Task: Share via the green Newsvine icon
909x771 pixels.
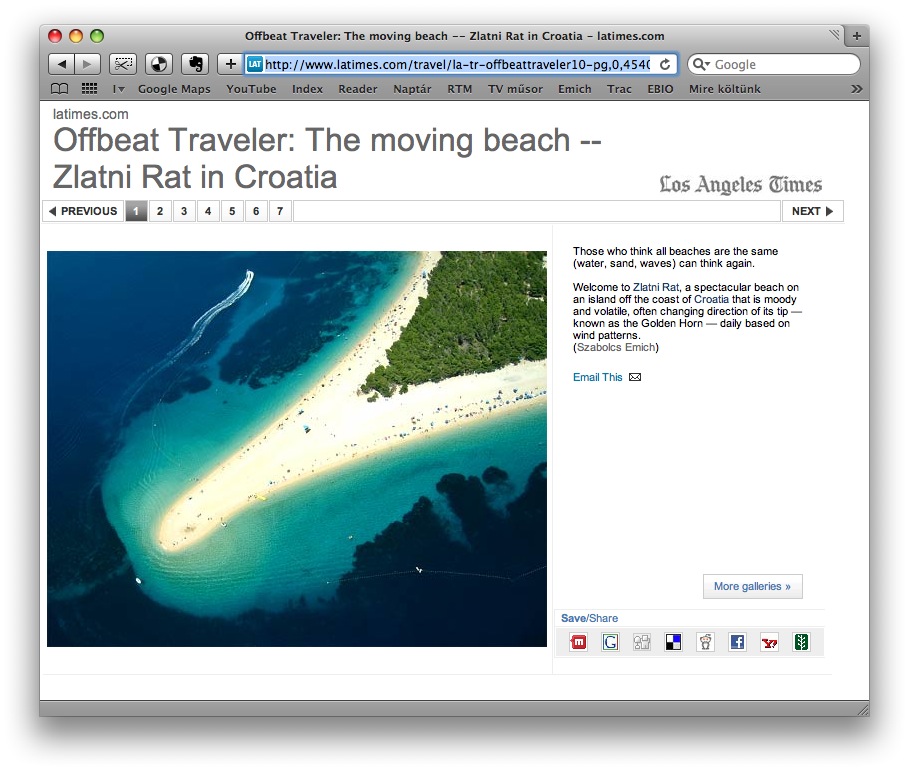Action: point(801,642)
